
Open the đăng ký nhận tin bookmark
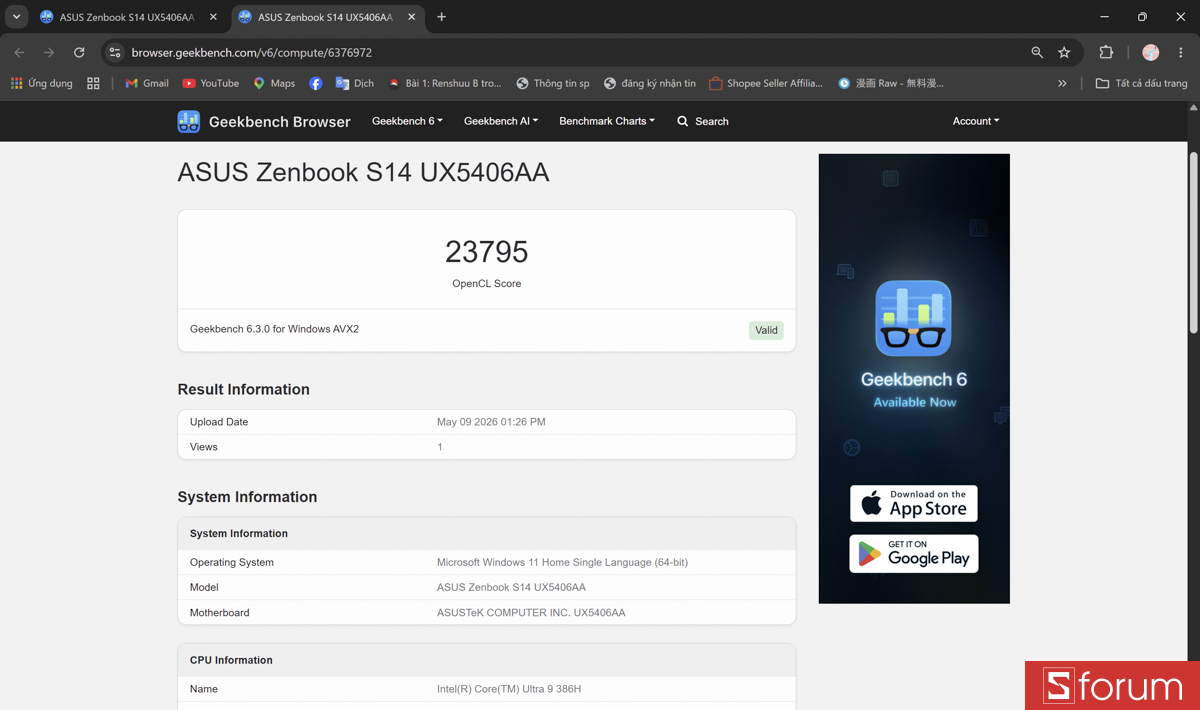pos(650,83)
